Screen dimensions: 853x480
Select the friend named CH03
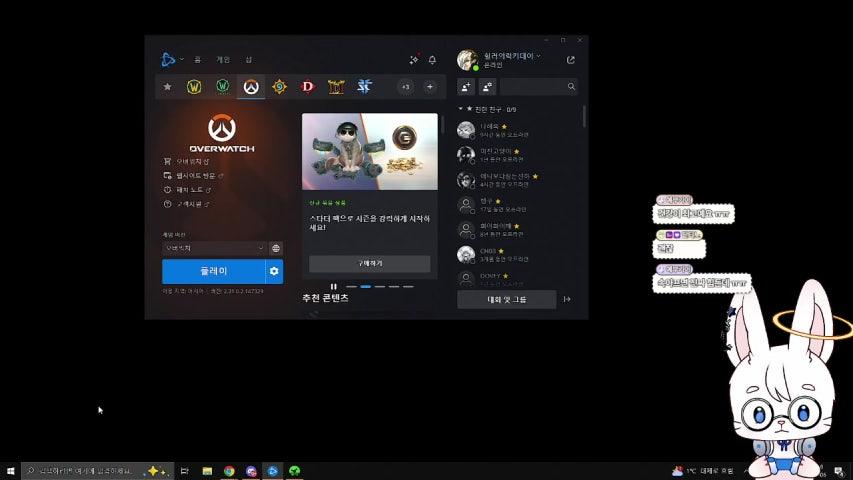pyautogui.click(x=518, y=255)
